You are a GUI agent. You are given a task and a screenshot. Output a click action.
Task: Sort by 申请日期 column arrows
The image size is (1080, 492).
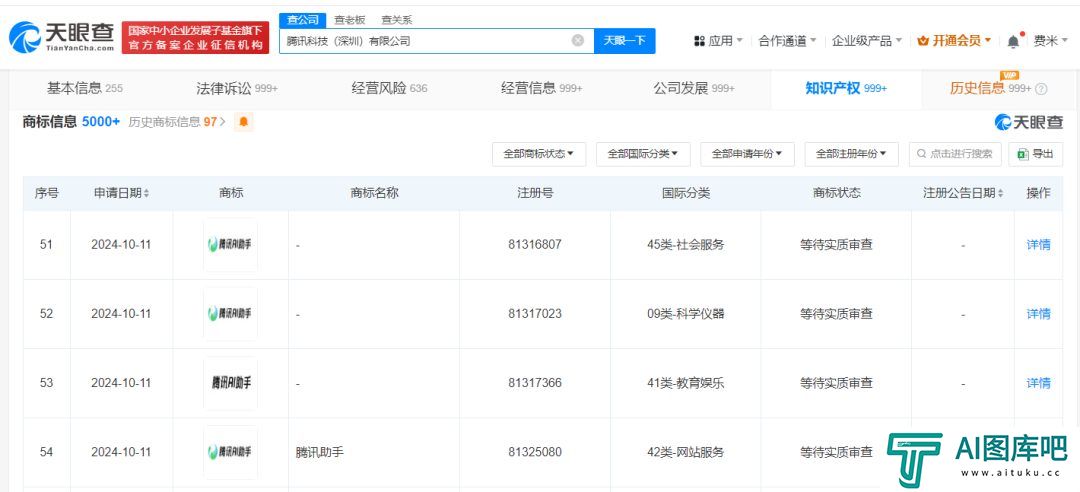coord(146,194)
